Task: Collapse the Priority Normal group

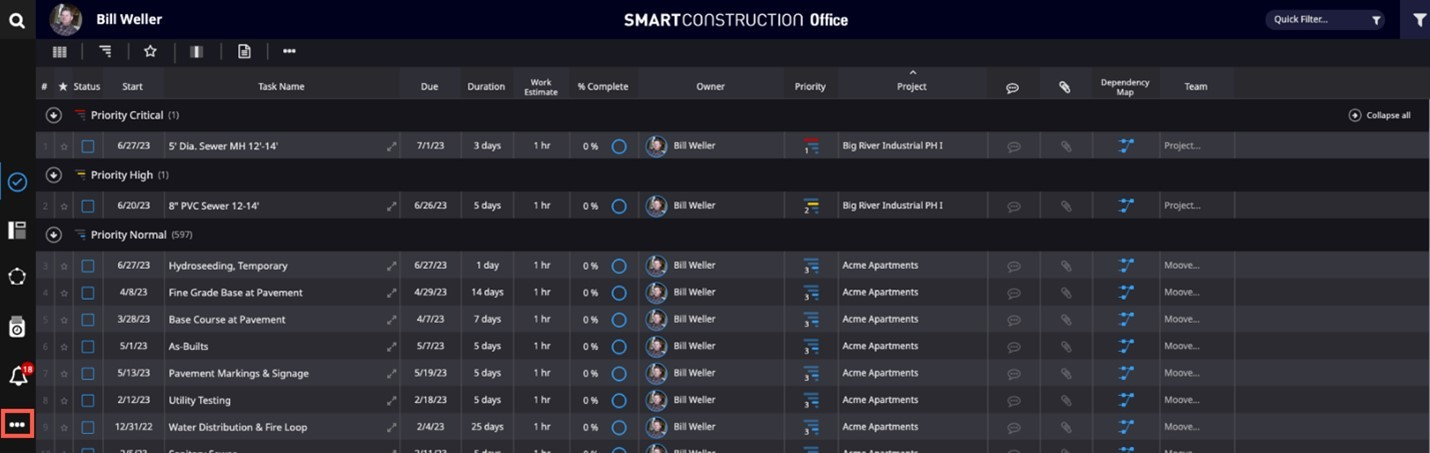Action: point(54,235)
